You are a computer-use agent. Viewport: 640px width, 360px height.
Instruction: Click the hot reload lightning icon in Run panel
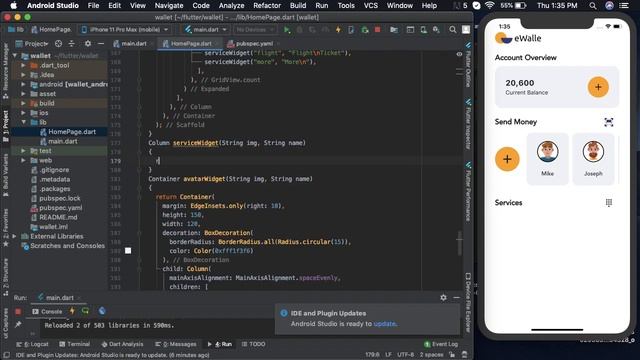pos(72,311)
